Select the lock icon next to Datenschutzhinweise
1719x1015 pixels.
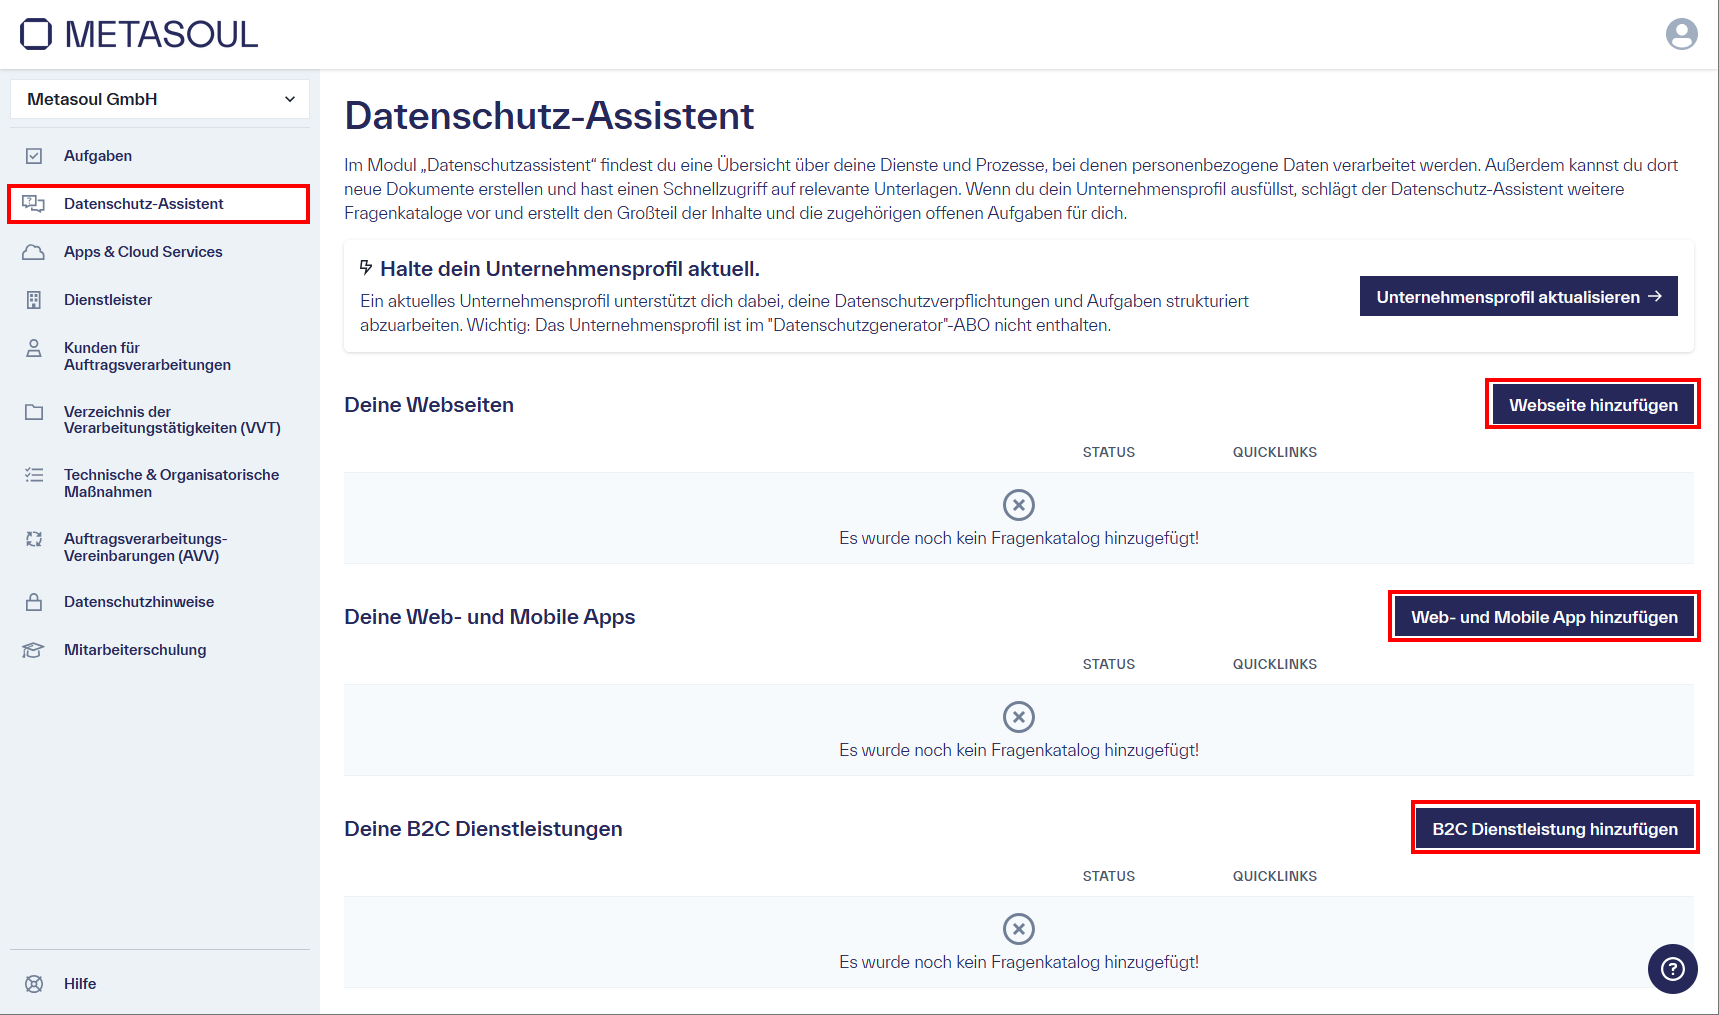(33, 601)
